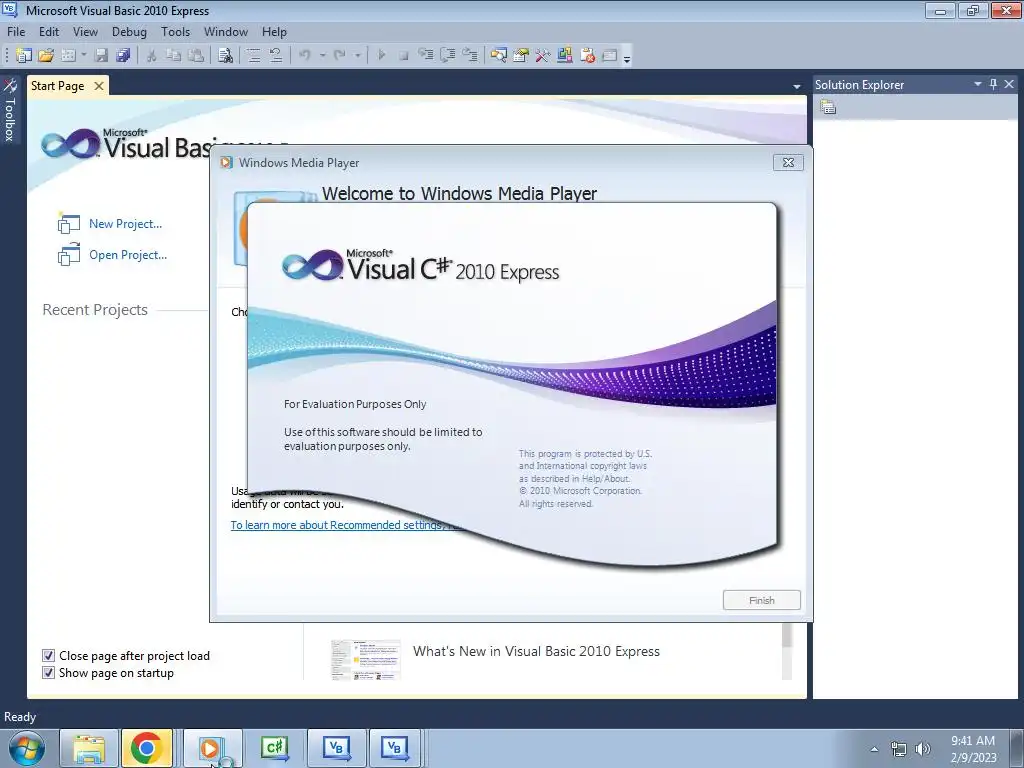Open the Toolbox side tab
This screenshot has width=1024, height=768.
tap(10, 110)
